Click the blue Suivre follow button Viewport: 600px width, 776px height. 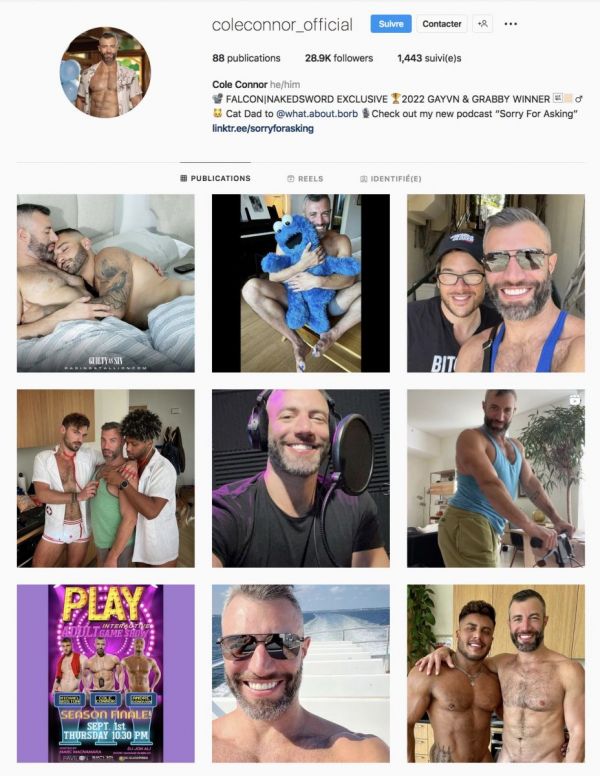click(x=391, y=24)
